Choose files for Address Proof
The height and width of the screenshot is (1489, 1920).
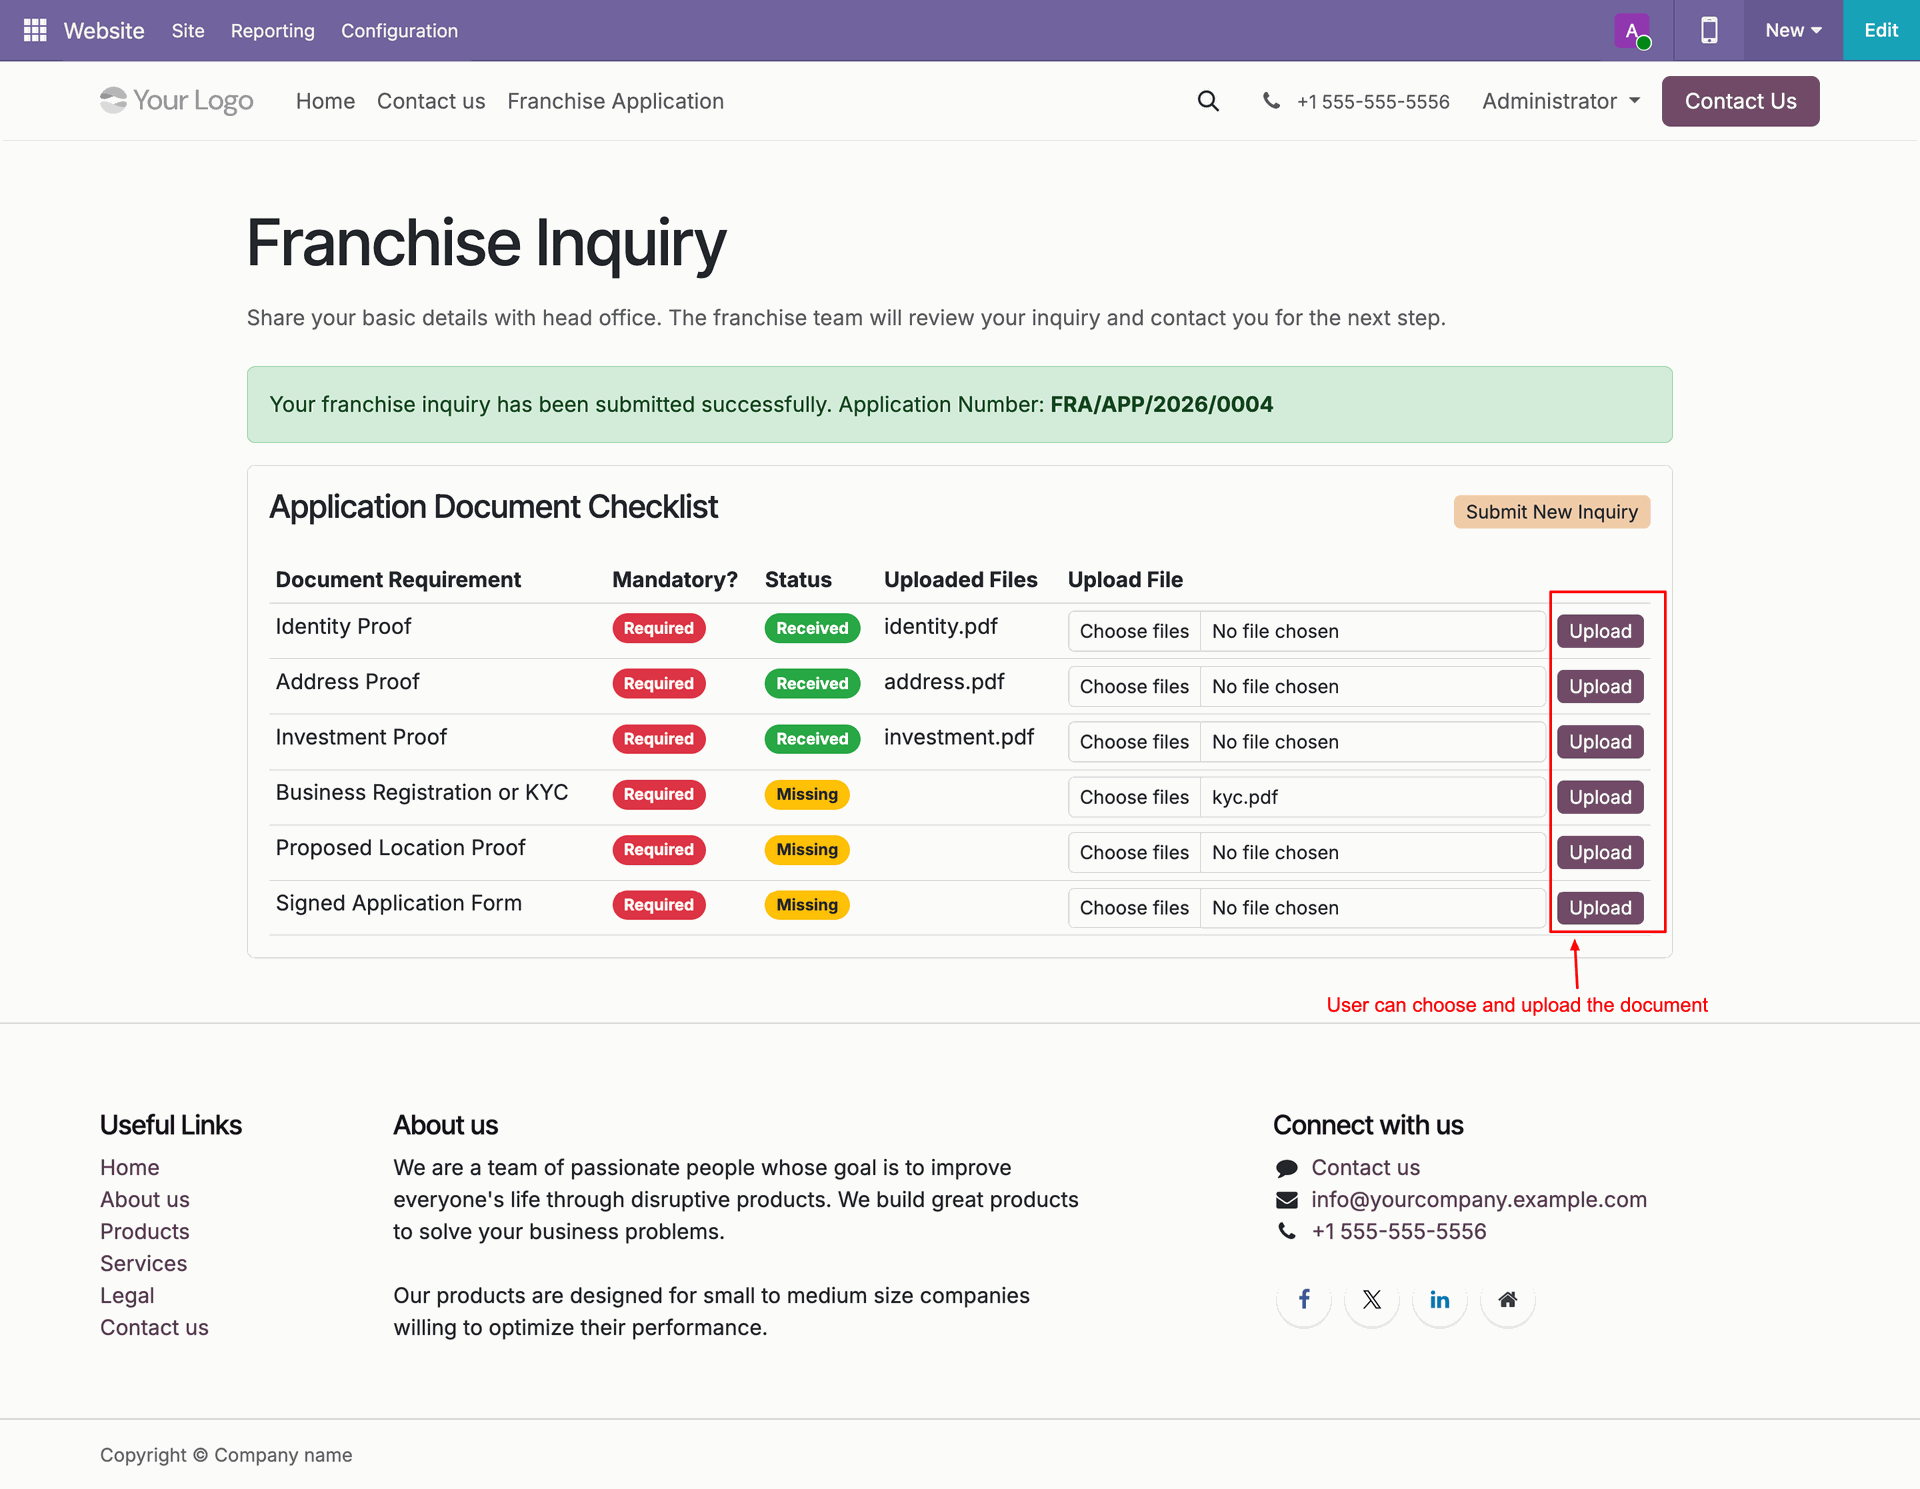[x=1134, y=687]
